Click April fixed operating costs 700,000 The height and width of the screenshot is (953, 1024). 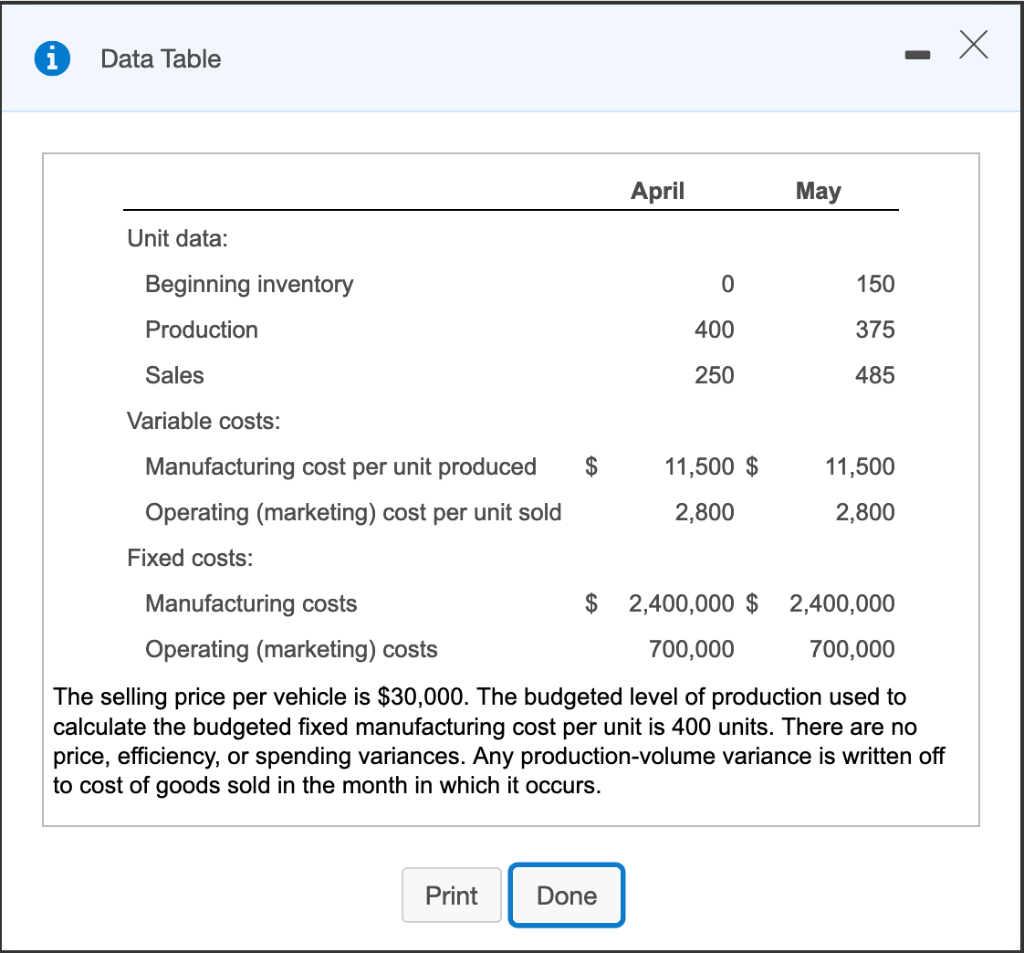(692, 649)
